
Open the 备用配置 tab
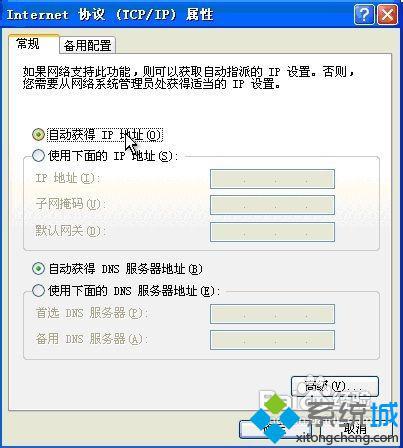point(88,45)
